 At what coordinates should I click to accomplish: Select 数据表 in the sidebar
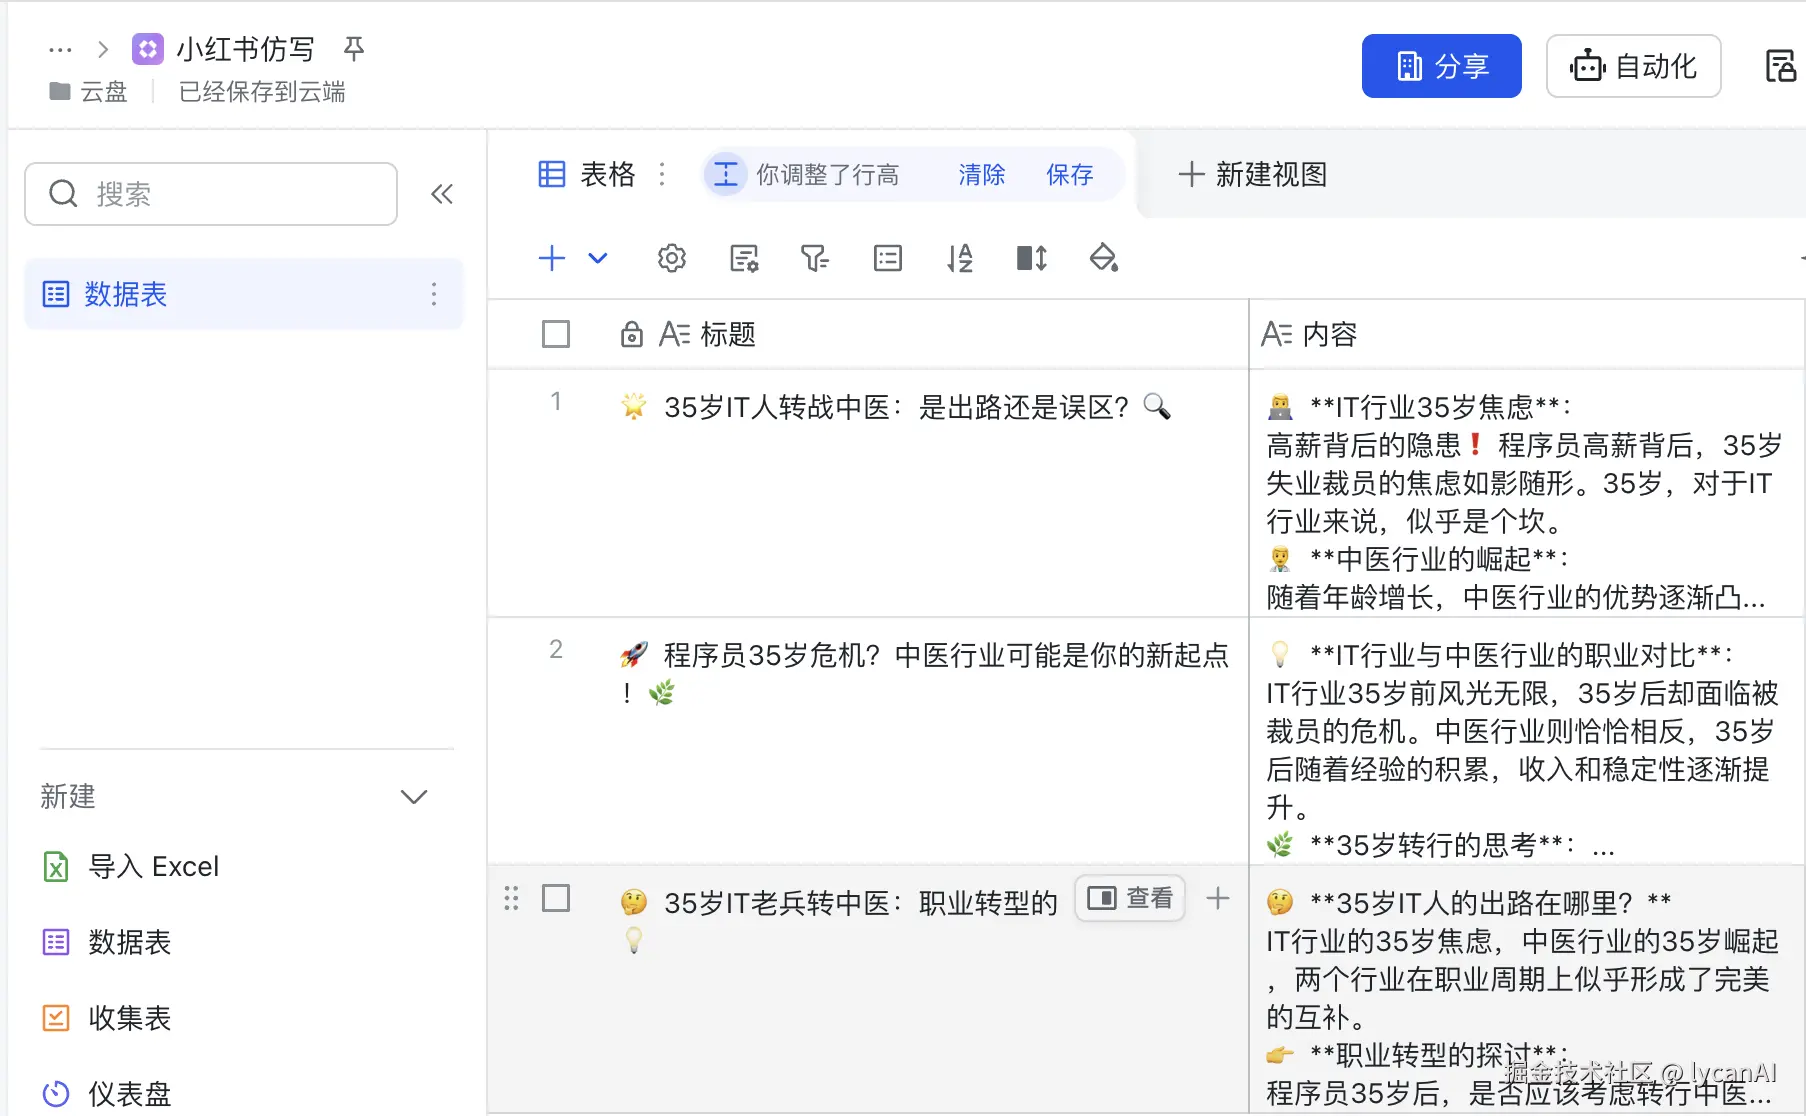(x=244, y=294)
